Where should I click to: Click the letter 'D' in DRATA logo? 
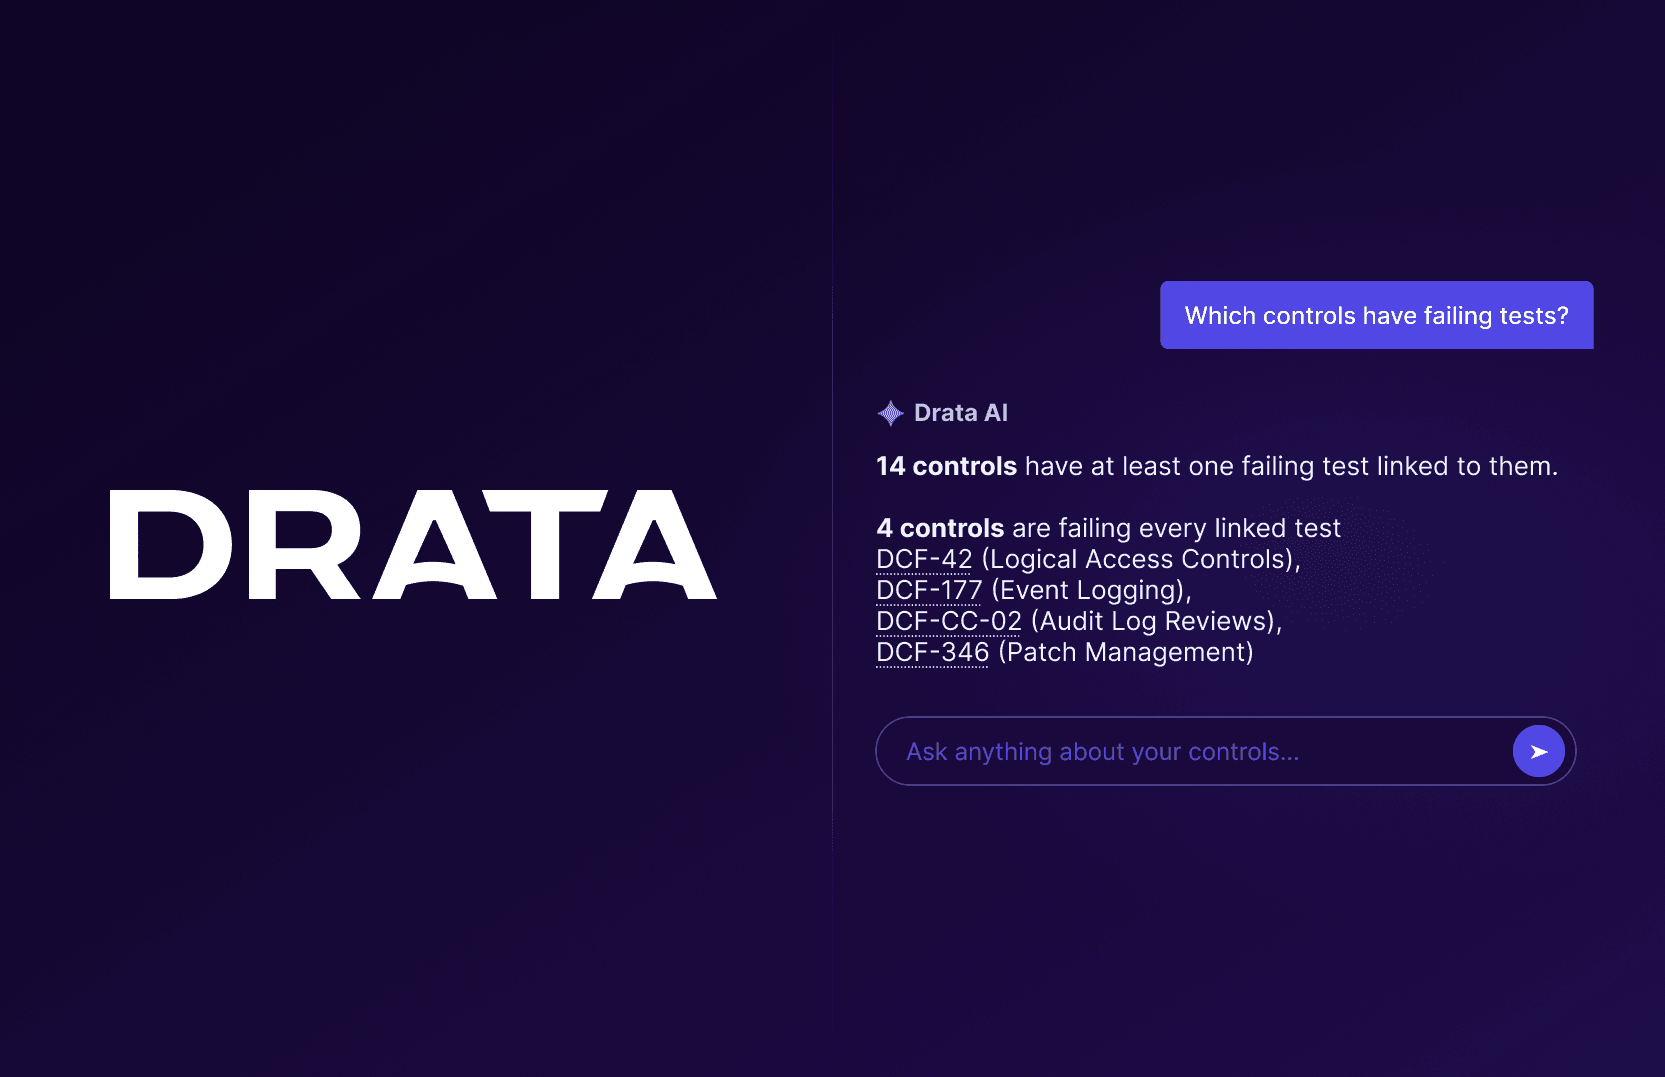[x=170, y=545]
